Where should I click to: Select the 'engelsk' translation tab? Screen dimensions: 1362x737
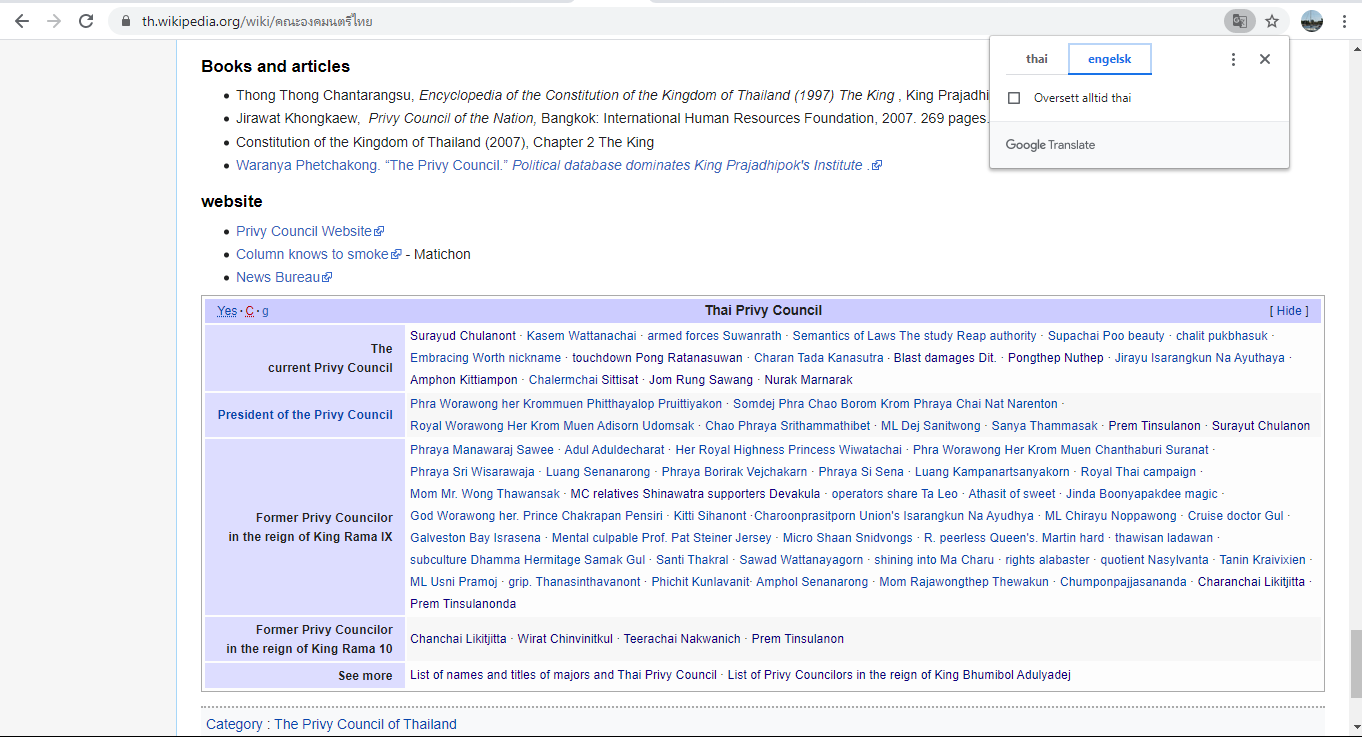pyautogui.click(x=1109, y=59)
